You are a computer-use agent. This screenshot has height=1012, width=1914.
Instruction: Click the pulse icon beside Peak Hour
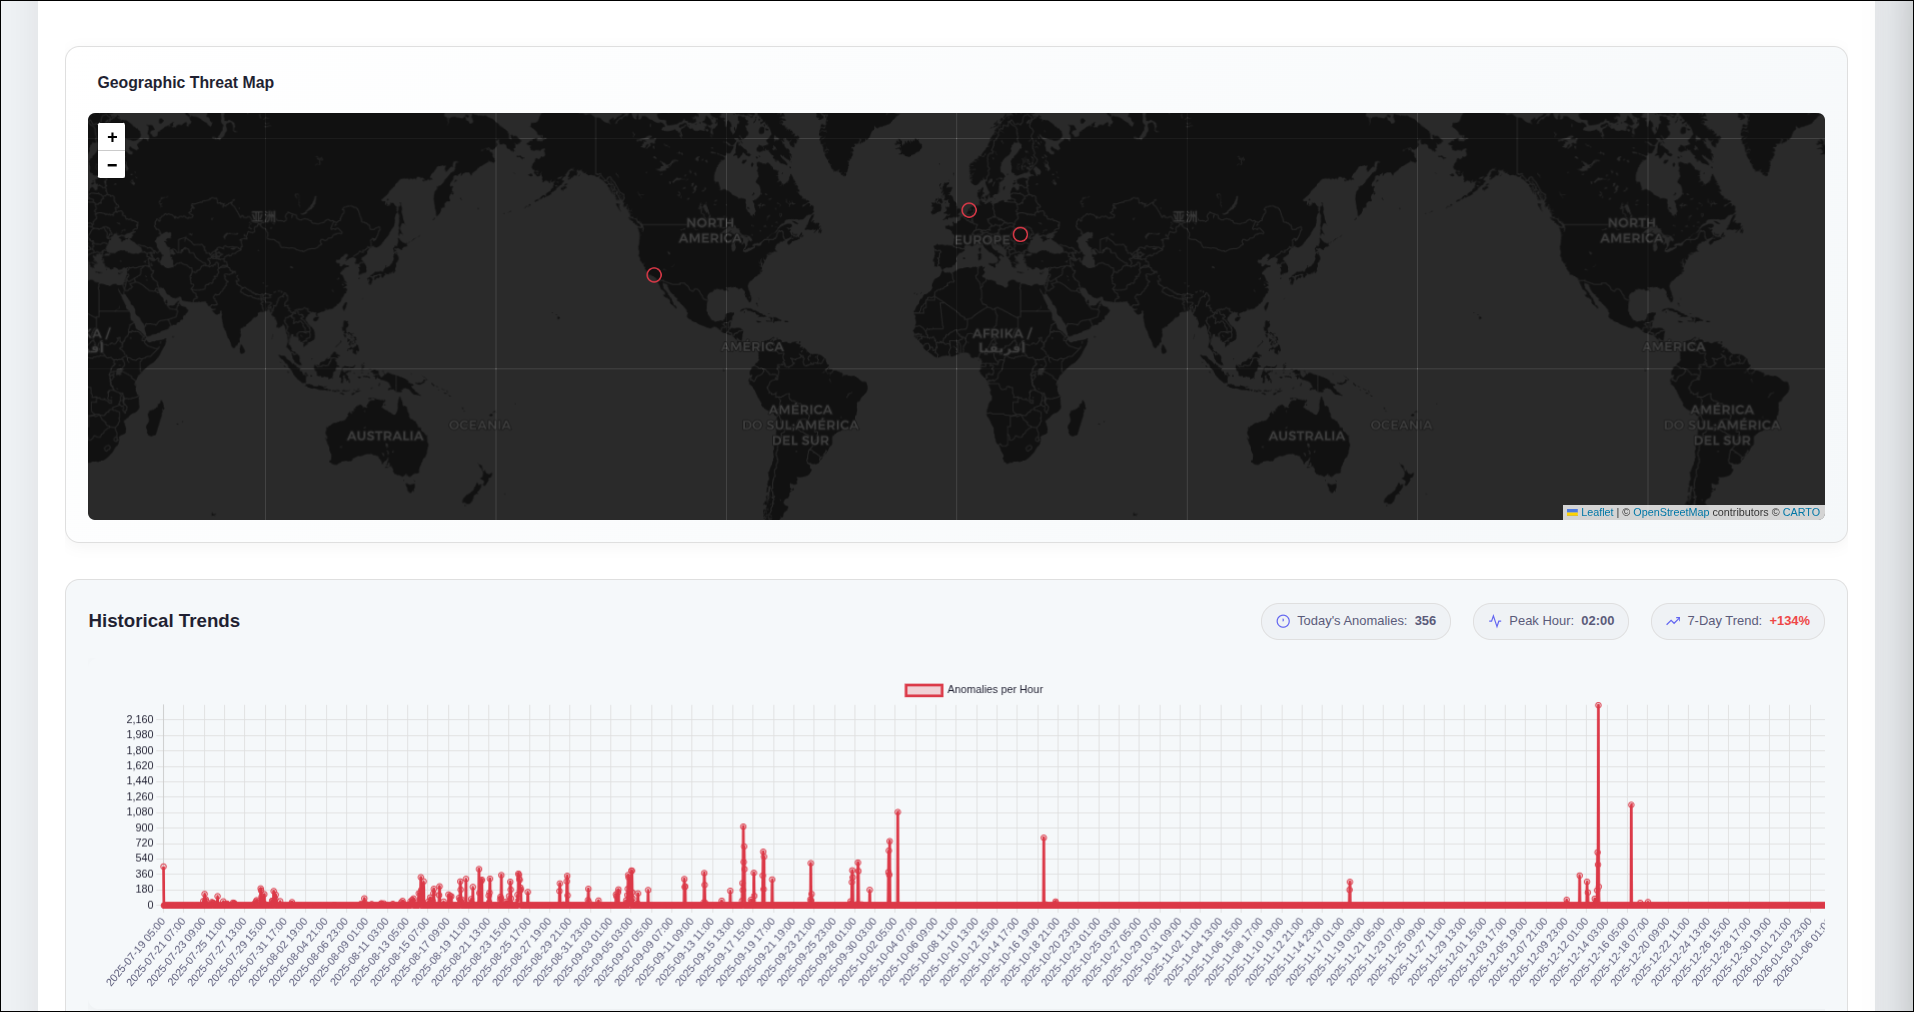click(x=1495, y=621)
